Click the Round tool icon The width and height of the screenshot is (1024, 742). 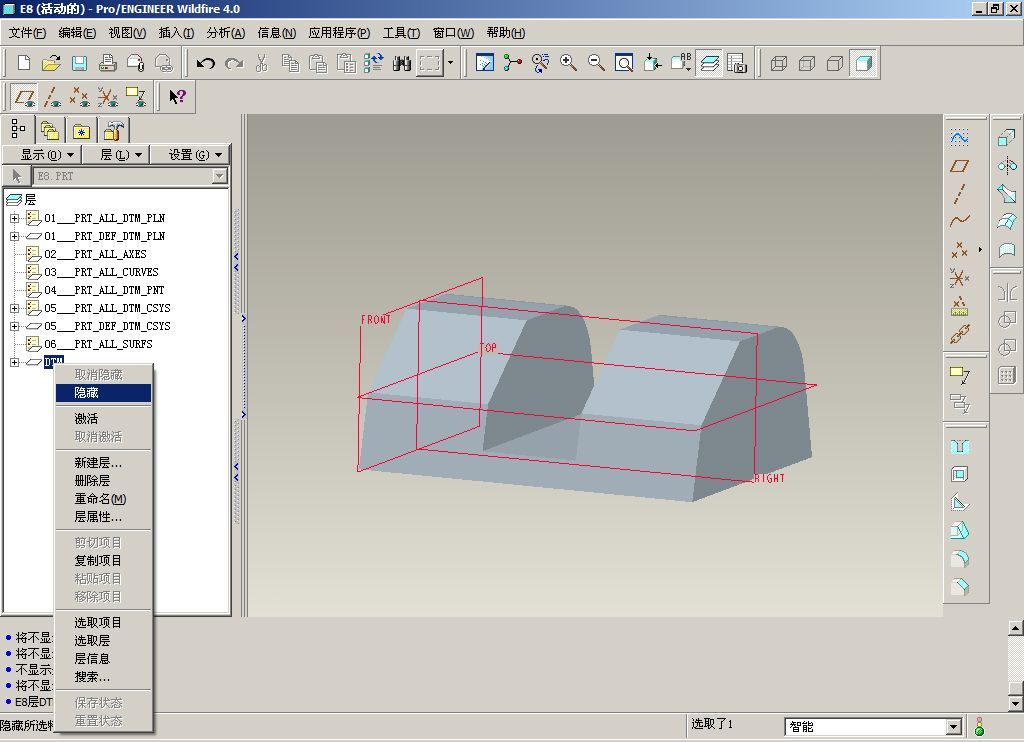959,559
